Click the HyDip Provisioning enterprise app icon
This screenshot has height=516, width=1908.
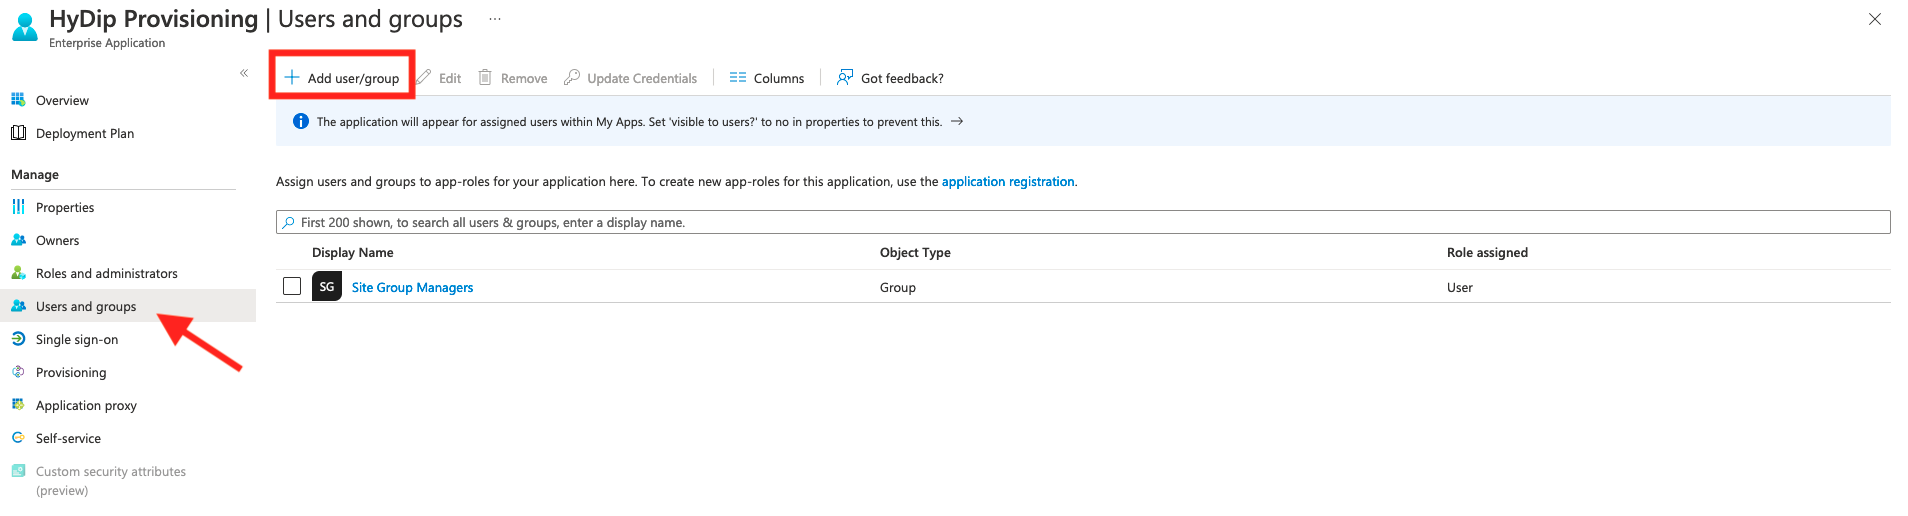click(x=25, y=27)
